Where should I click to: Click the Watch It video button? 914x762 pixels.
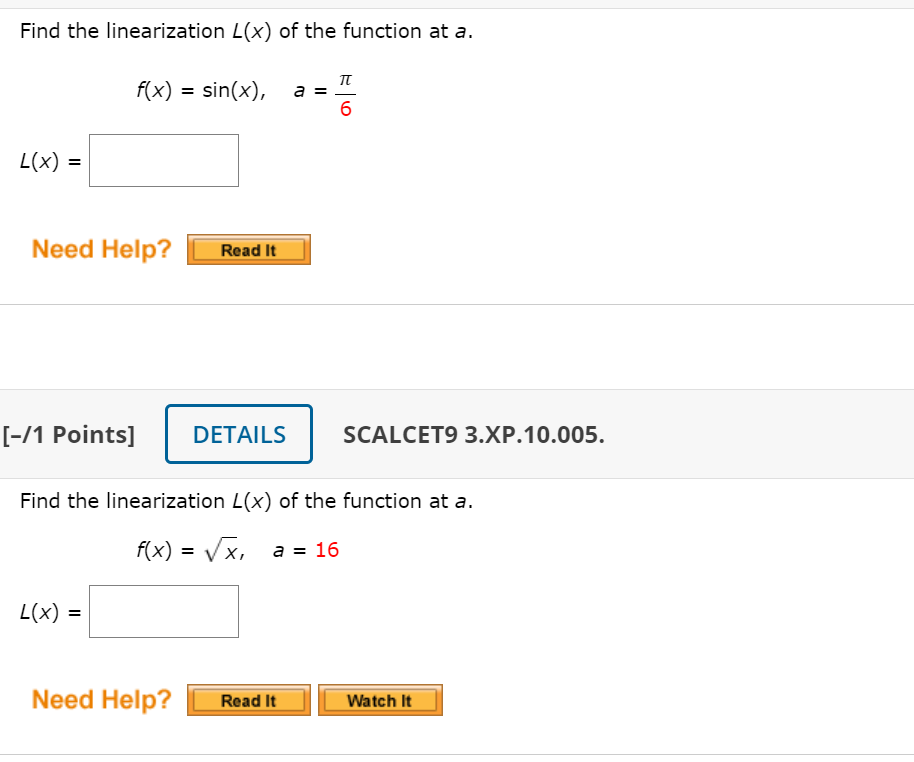coord(380,699)
